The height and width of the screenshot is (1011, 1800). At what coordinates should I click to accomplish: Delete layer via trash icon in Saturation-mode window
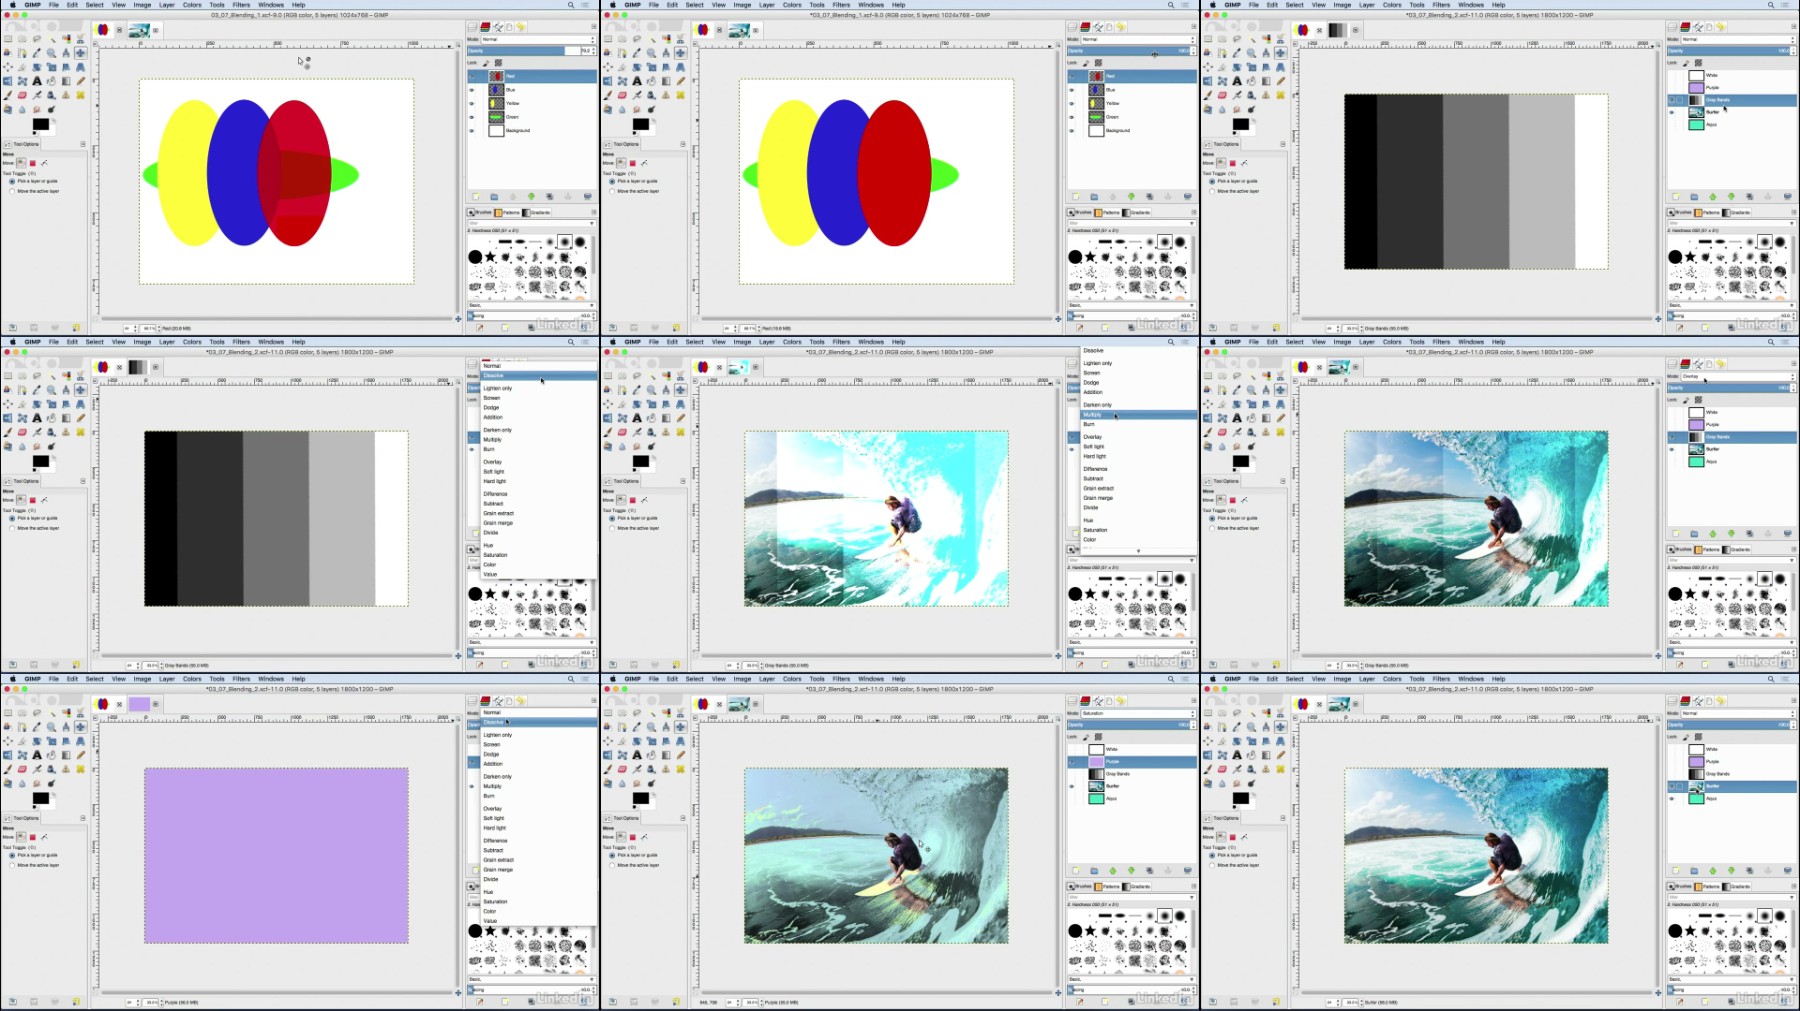pyautogui.click(x=1187, y=870)
